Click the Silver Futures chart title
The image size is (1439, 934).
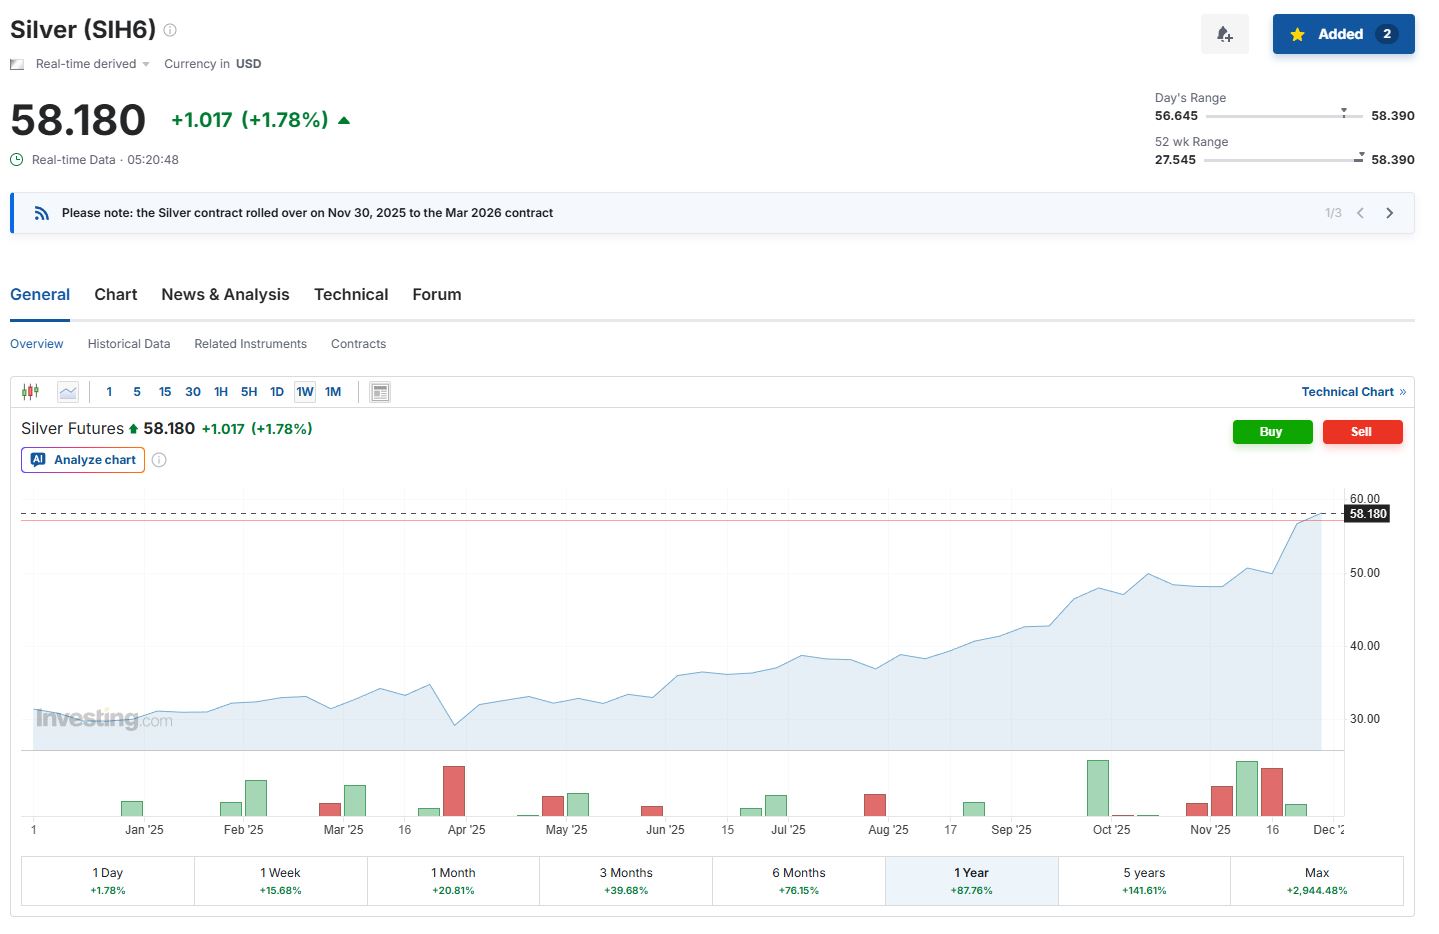(x=73, y=429)
